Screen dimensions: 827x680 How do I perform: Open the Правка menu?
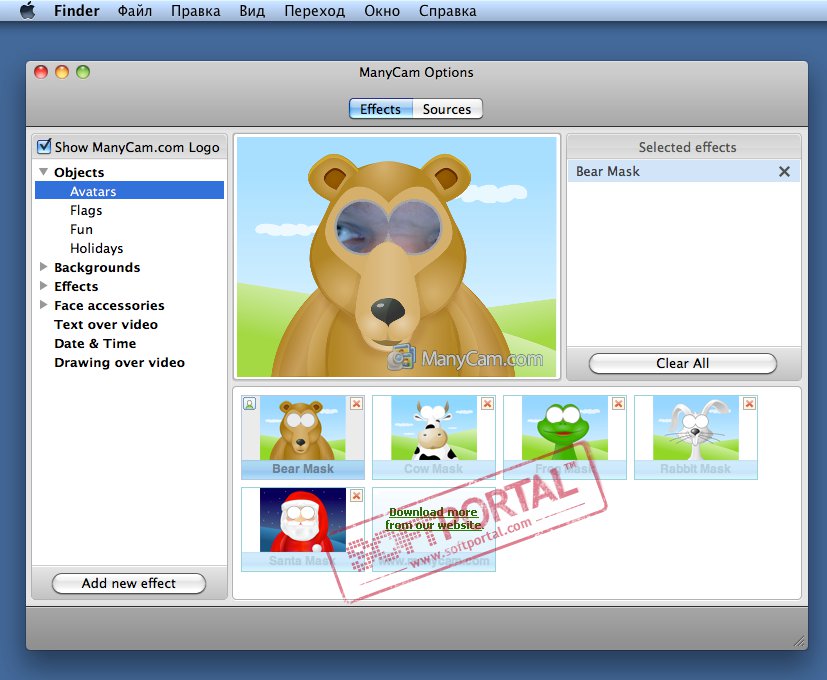196,11
